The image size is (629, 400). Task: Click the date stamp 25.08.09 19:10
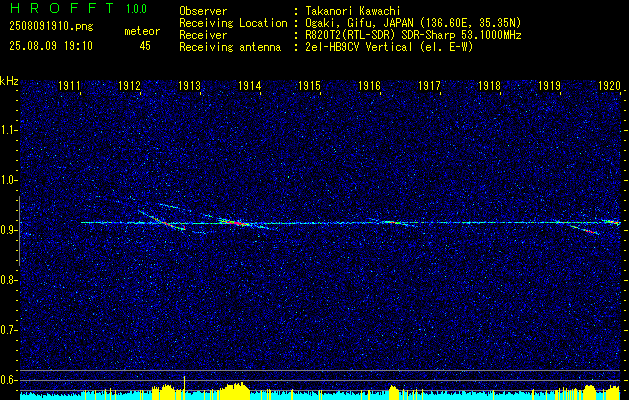51,46
